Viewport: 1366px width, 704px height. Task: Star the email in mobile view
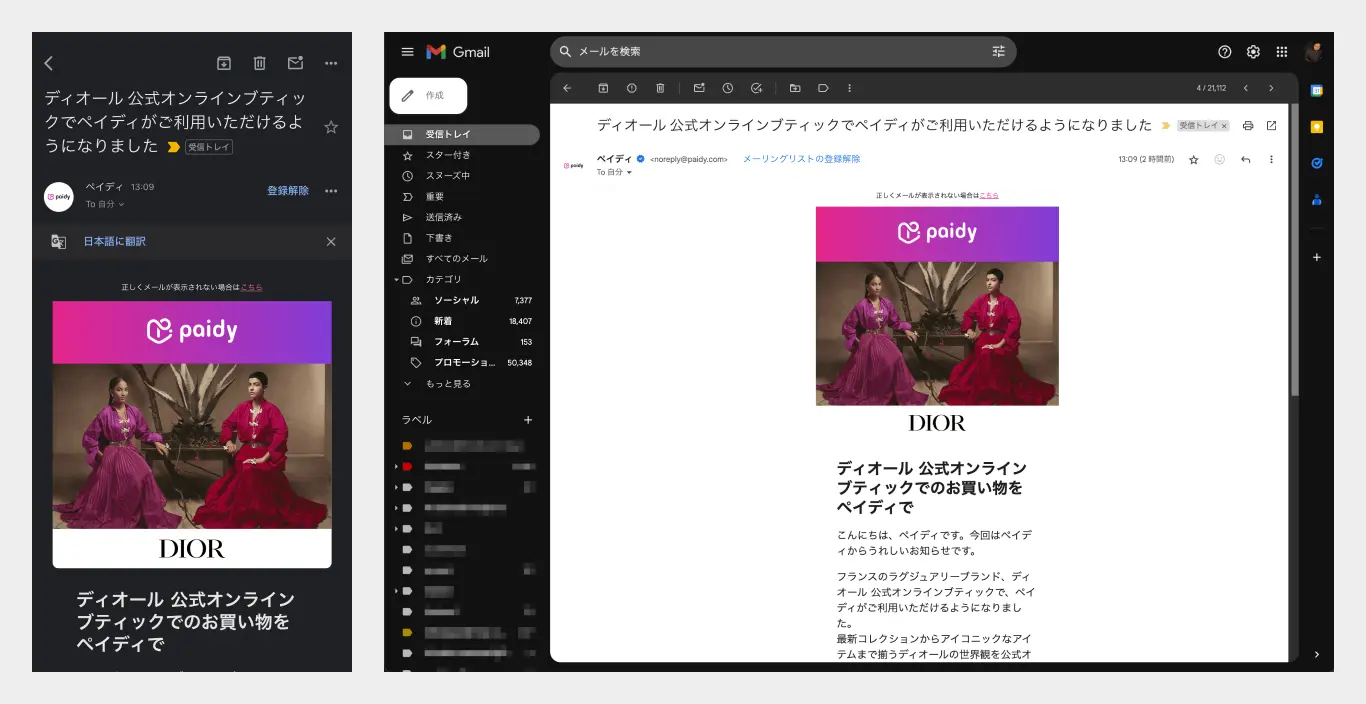coord(331,127)
